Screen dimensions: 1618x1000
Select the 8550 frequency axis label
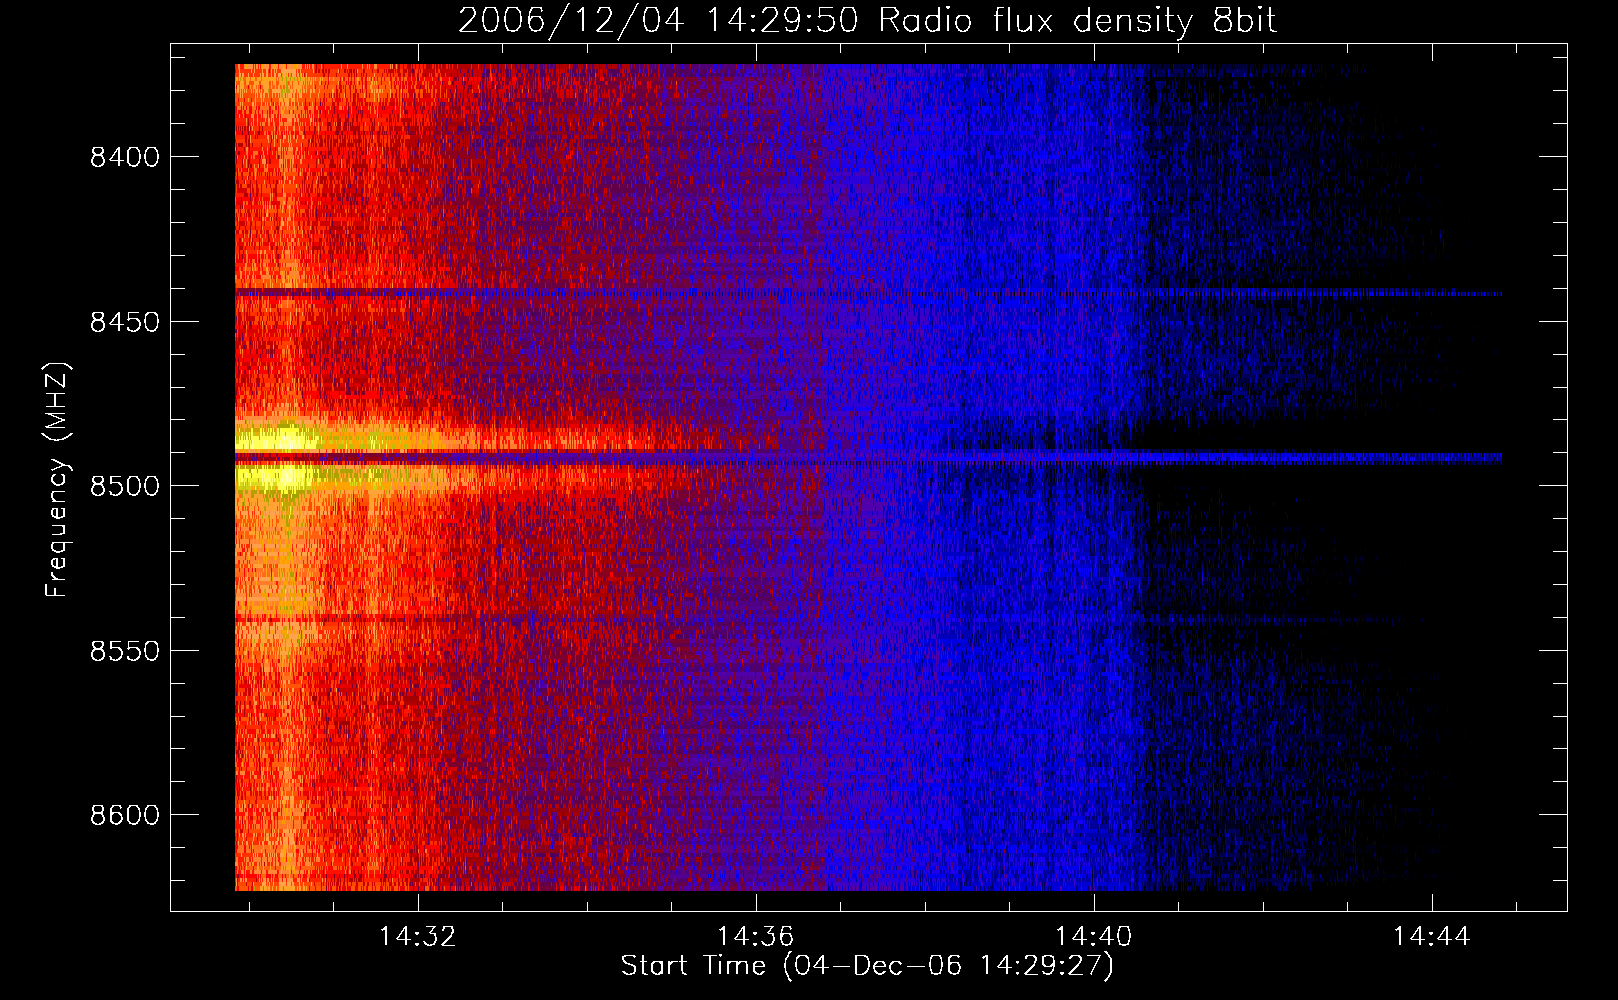pos(125,651)
